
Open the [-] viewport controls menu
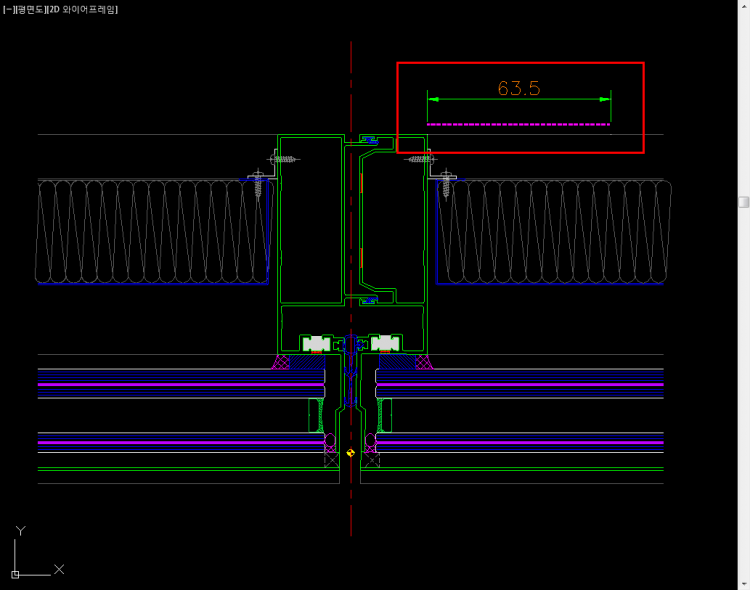tap(8, 9)
